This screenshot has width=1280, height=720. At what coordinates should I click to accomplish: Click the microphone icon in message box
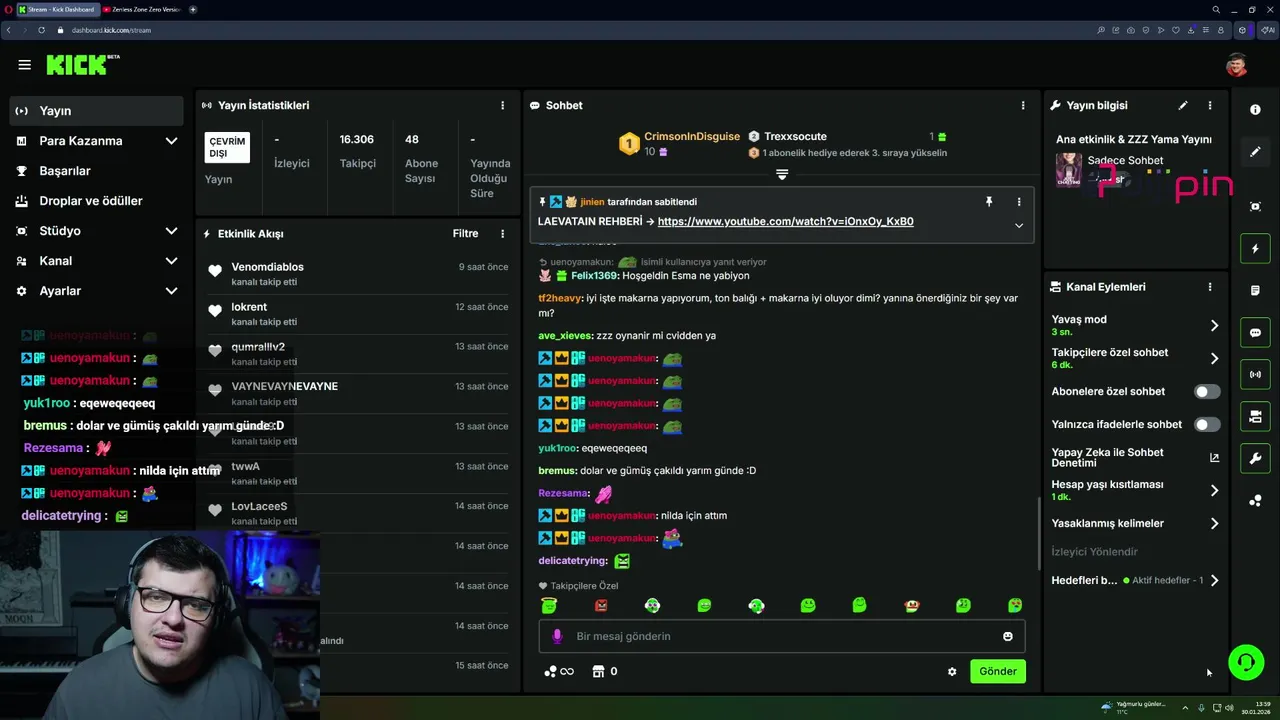tap(558, 636)
